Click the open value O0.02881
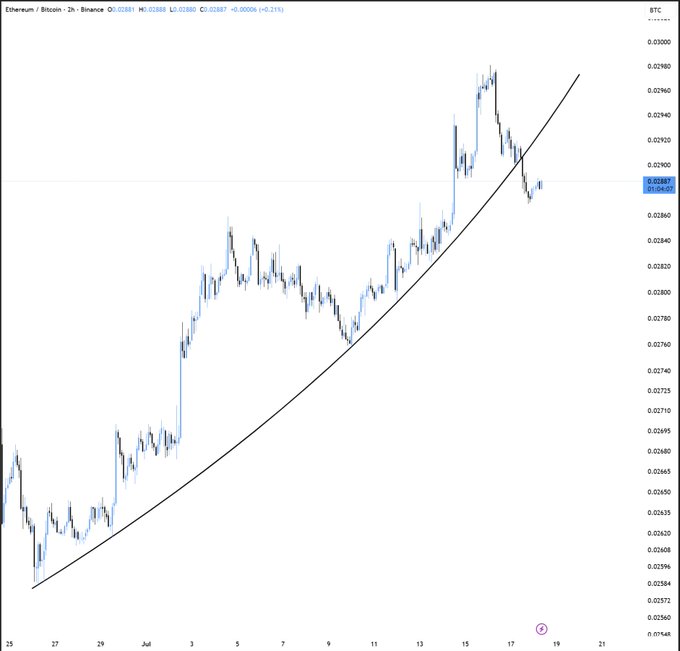Image resolution: width=680 pixels, height=651 pixels. click(123, 9)
